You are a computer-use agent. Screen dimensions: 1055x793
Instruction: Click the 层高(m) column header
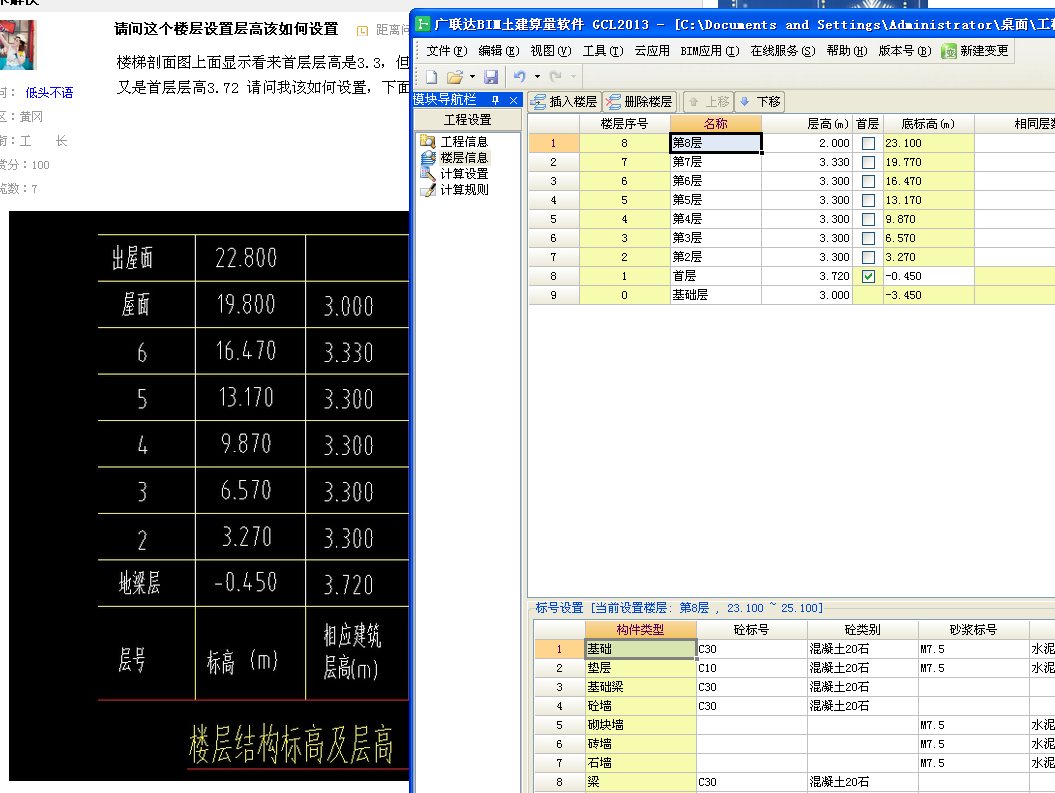tap(807, 124)
